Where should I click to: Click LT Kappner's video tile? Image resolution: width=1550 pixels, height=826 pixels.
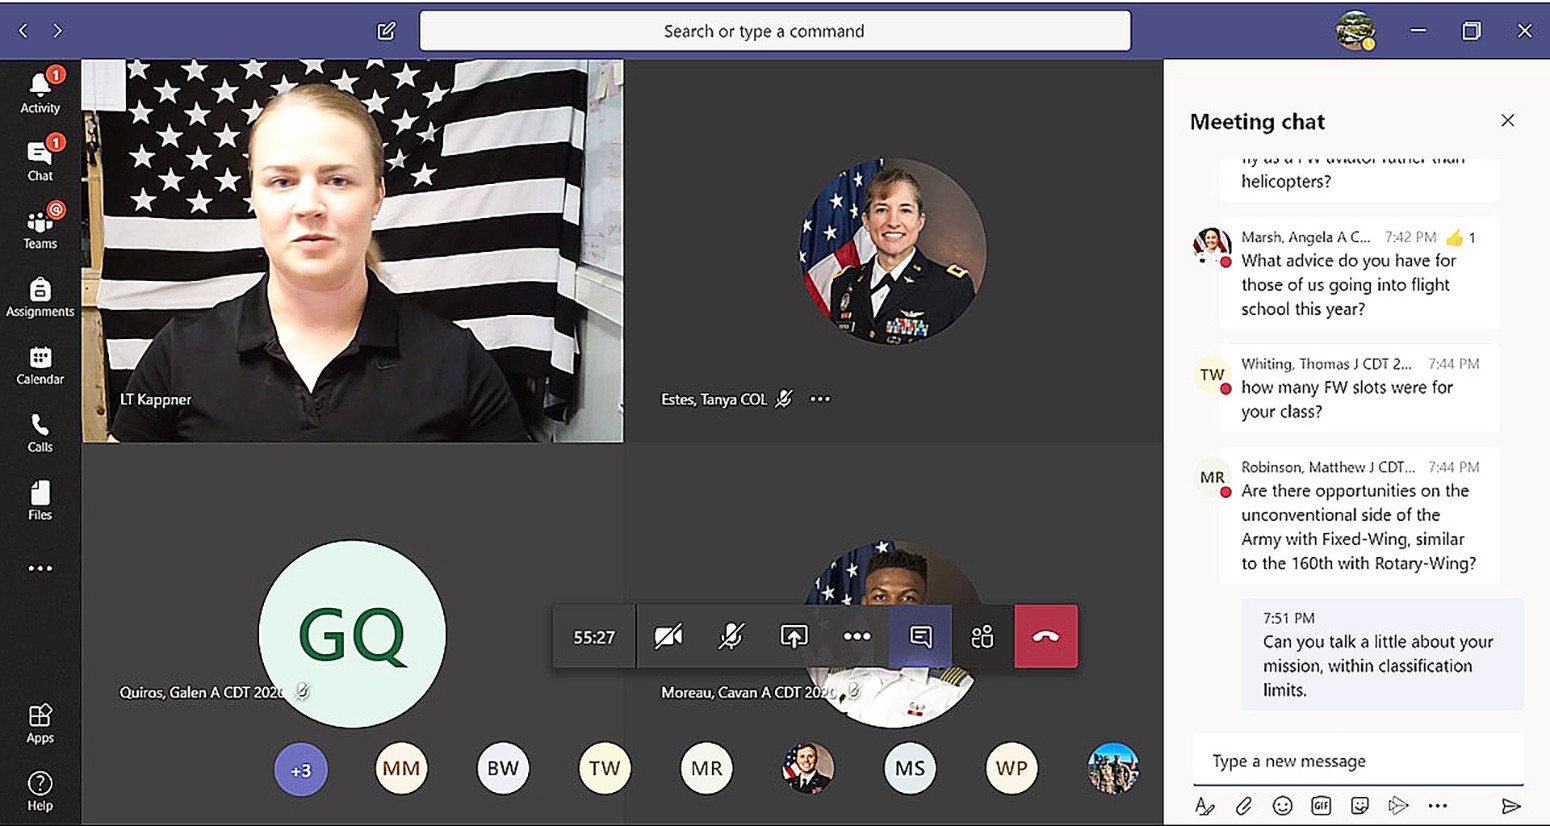(x=353, y=250)
